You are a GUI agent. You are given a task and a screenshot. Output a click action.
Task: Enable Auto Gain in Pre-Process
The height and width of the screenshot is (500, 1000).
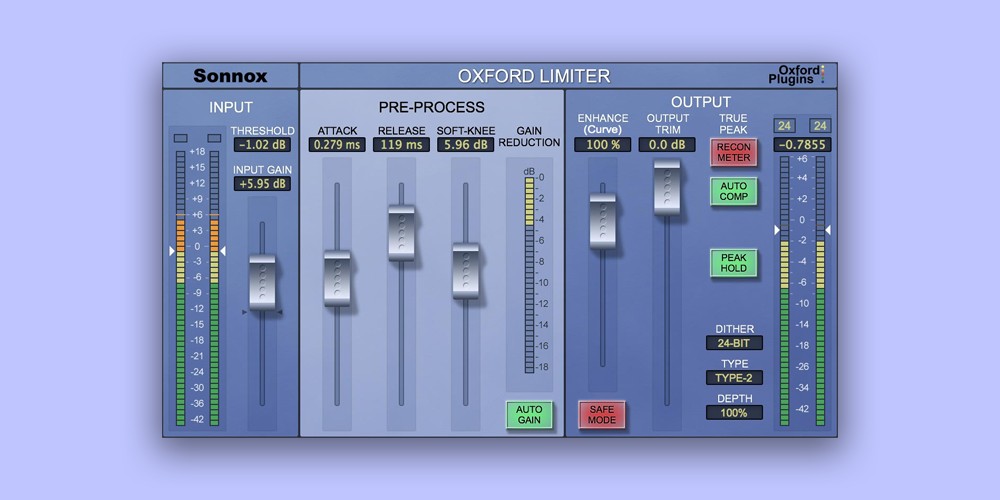tap(529, 414)
